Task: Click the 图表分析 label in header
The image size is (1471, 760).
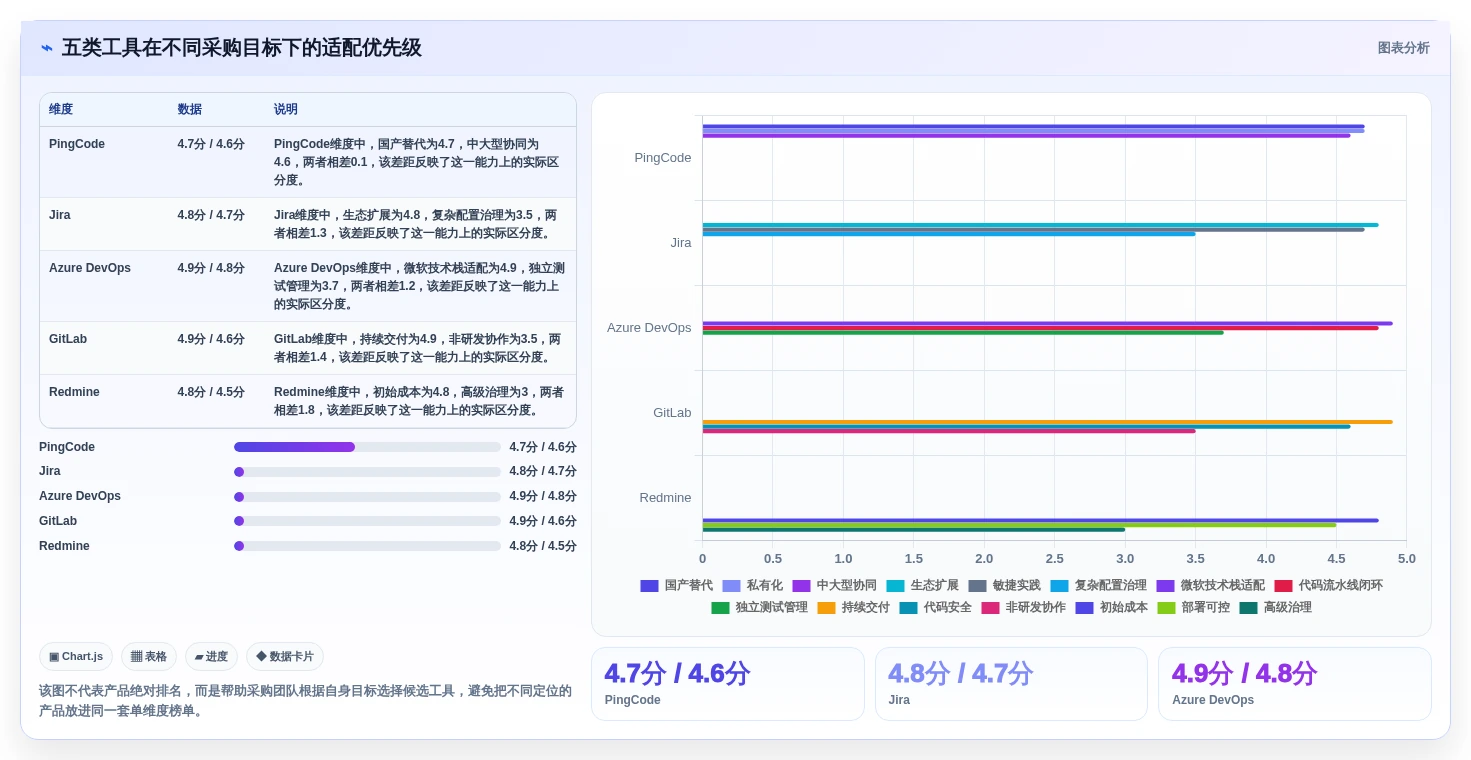Action: 1403,48
